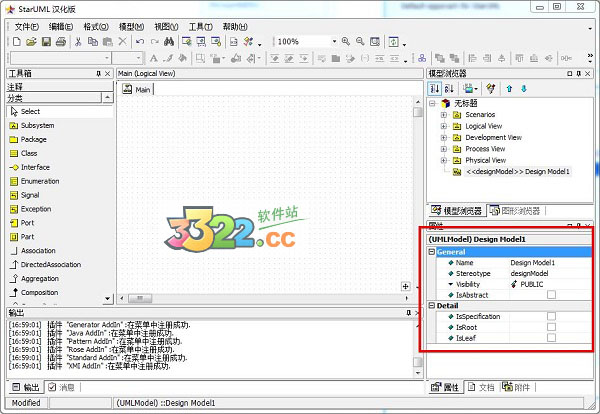Click the Print toolbar icon
This screenshot has width=600, height=414.
pos(61,42)
